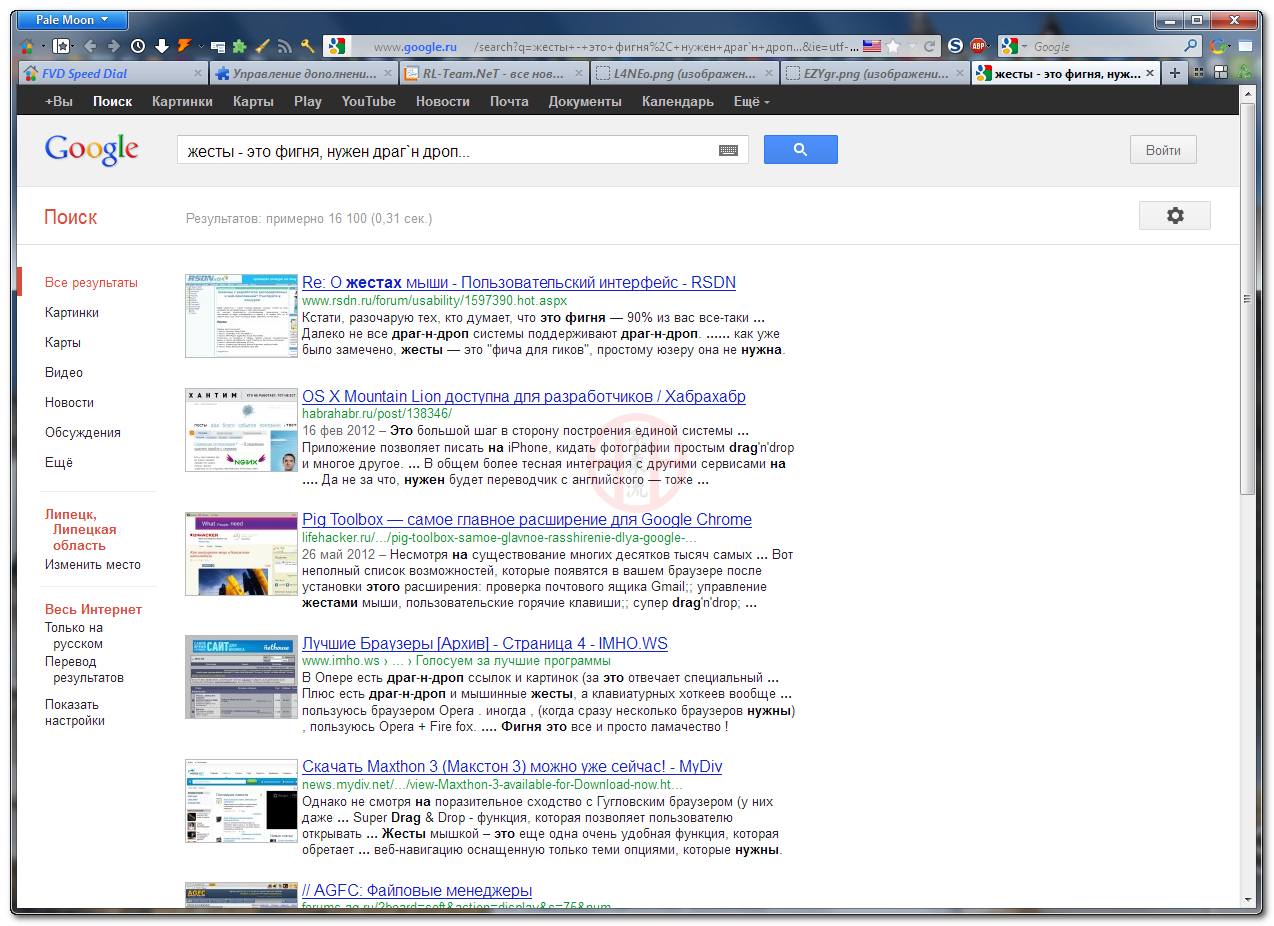1274x926 pixels.
Task: Go forward using the right arrow
Action: (x=114, y=46)
